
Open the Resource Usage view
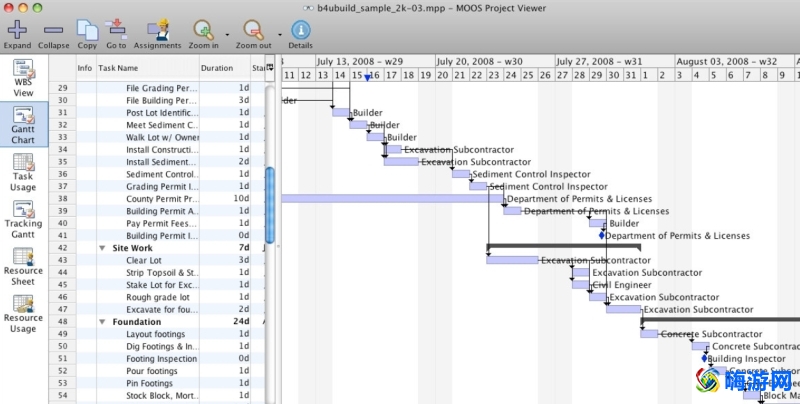[23, 314]
